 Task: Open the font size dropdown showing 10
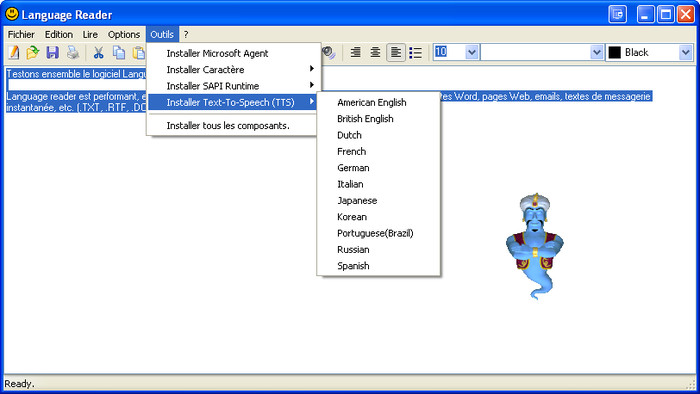click(x=472, y=52)
